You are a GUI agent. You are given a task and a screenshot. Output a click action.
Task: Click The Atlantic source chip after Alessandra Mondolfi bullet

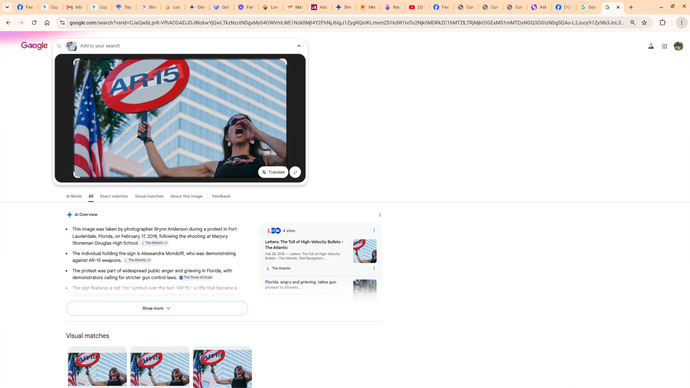click(137, 260)
